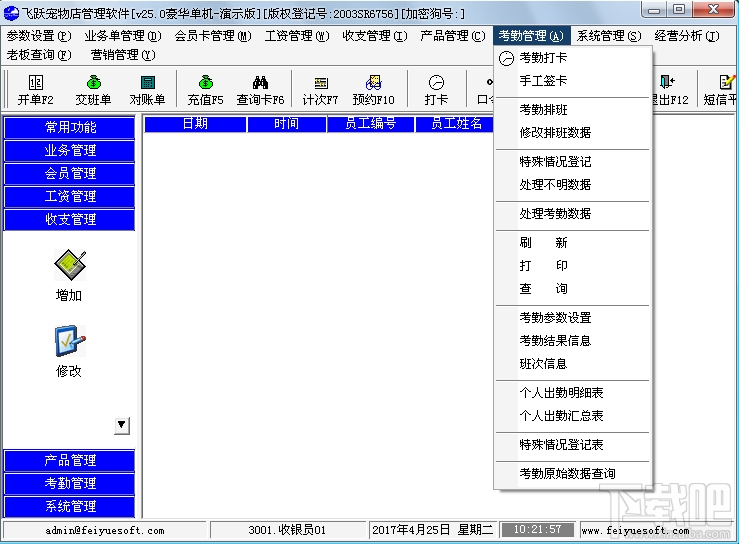The image size is (739, 544).
Task: Click the 时间 column header
Action: point(287,124)
